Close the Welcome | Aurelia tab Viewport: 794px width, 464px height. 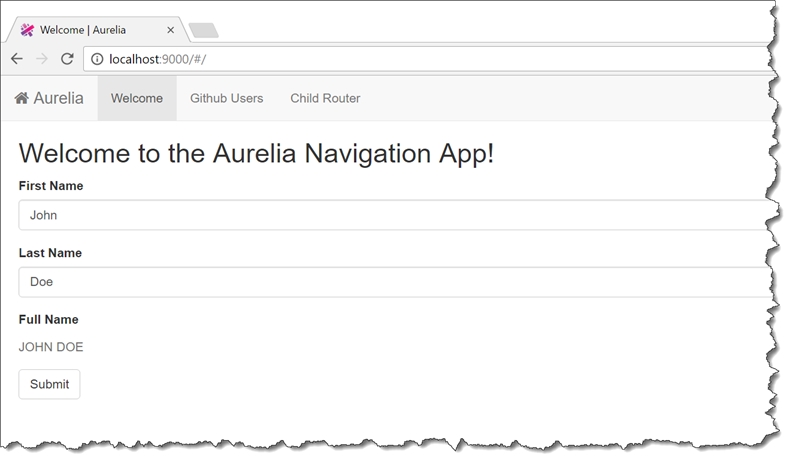click(x=171, y=30)
